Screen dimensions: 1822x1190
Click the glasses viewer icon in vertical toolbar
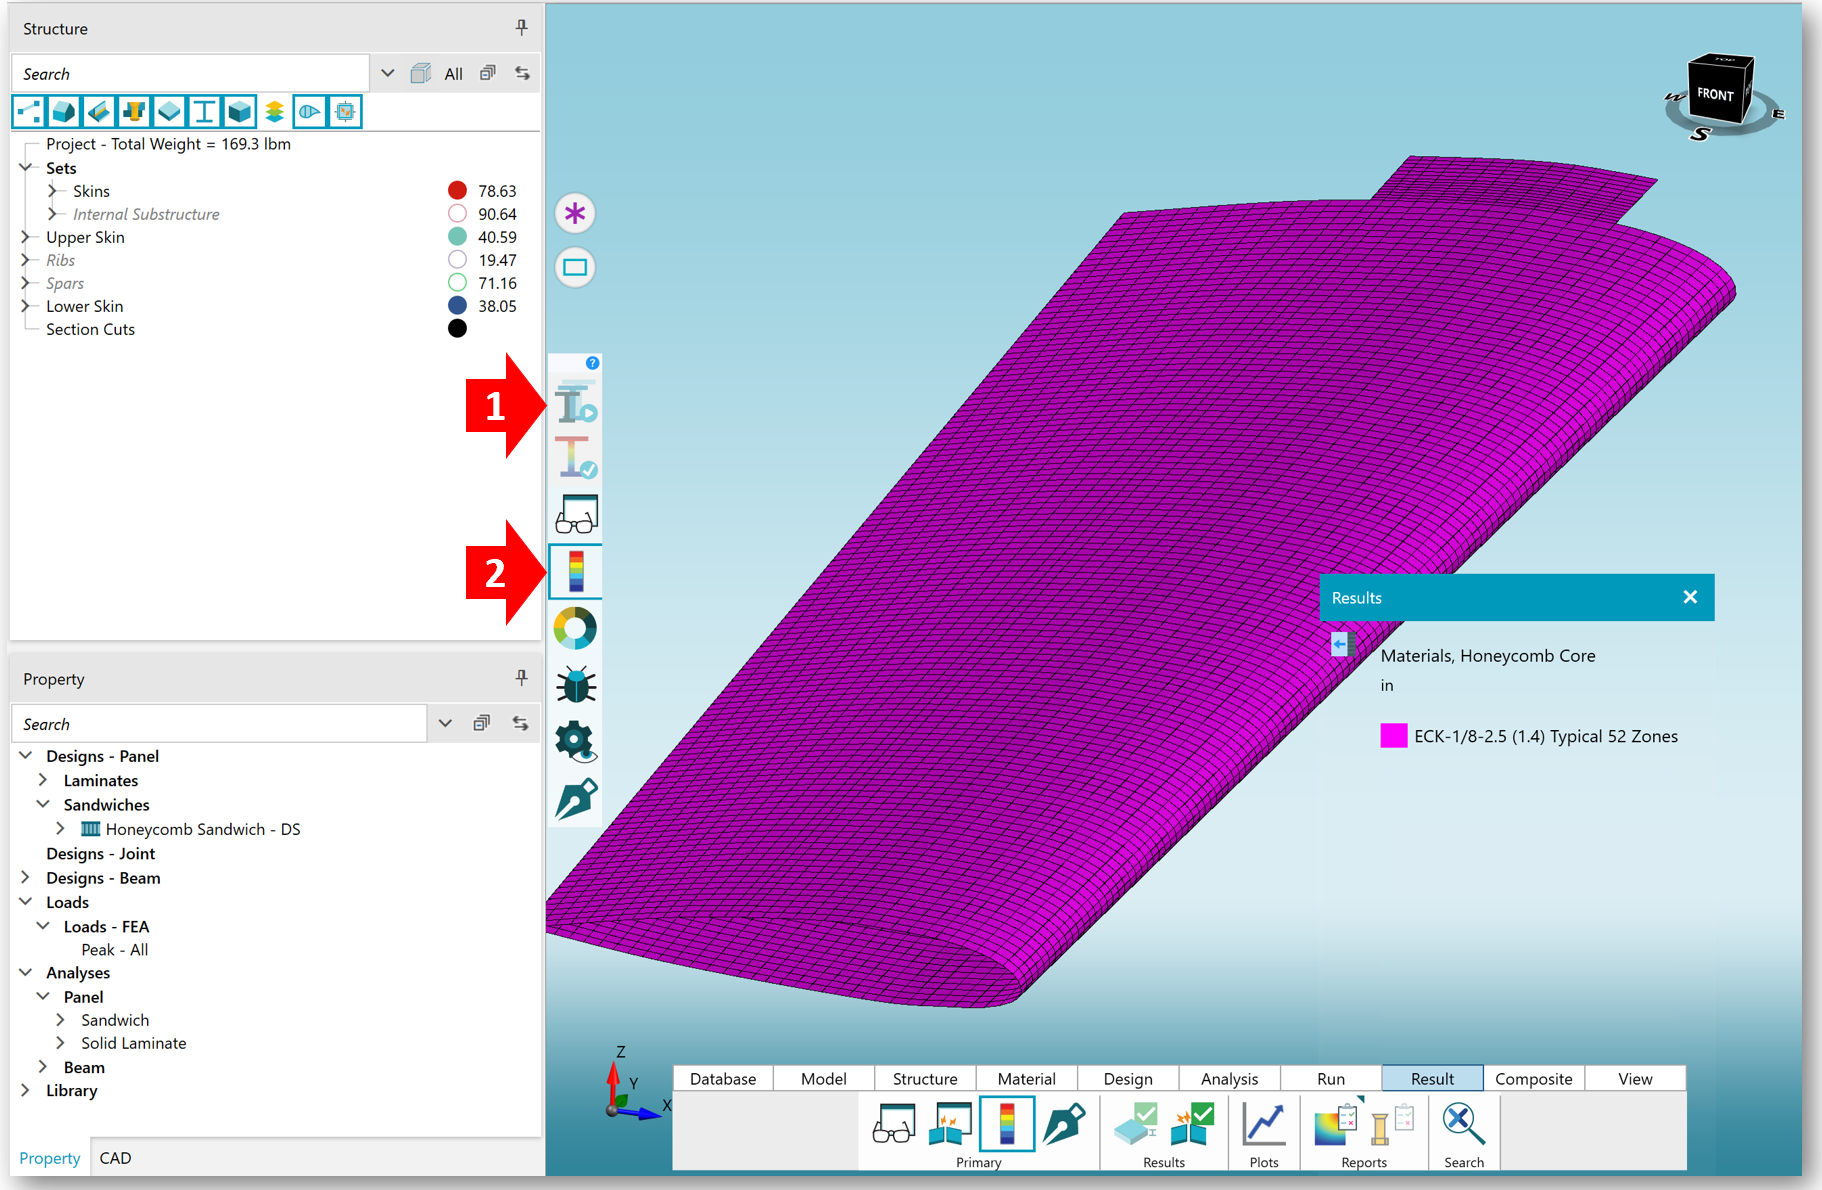(x=576, y=514)
